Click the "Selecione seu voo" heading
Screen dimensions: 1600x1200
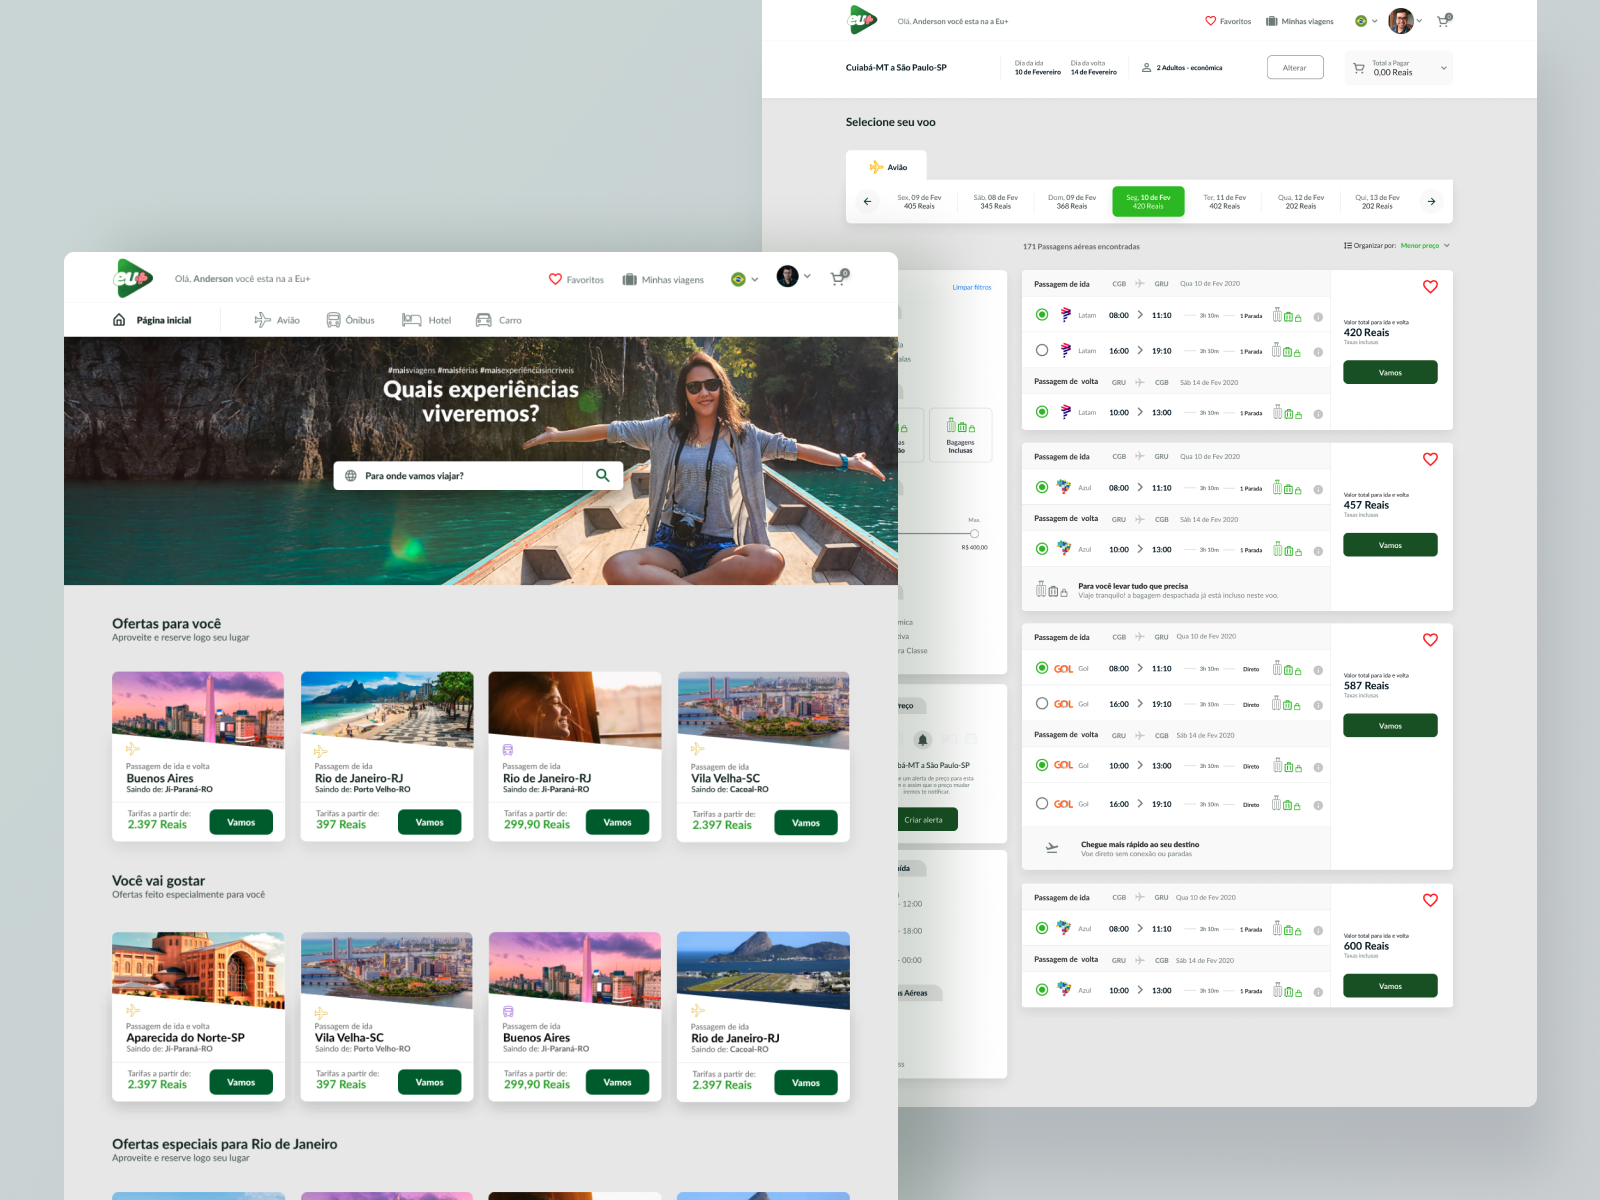pos(891,122)
